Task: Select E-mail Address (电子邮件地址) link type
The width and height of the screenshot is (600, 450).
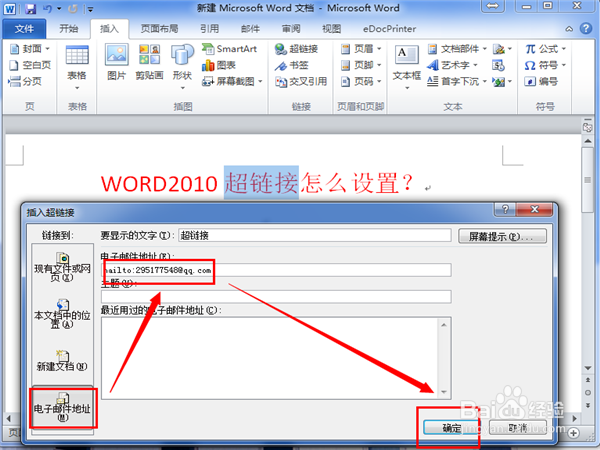Action: coord(62,407)
